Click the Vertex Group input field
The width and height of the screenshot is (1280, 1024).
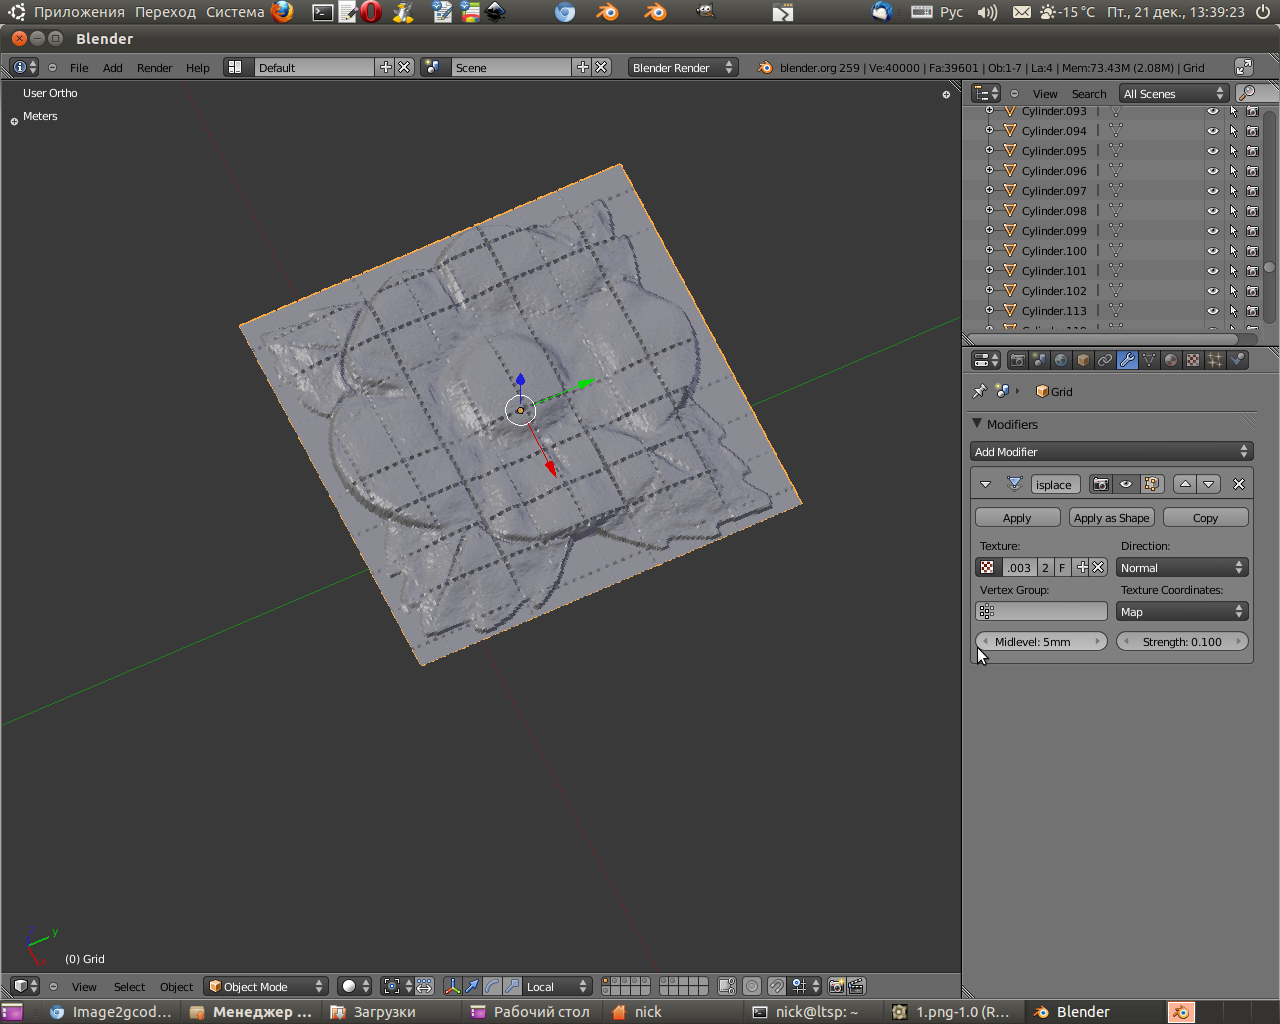(x=1041, y=612)
